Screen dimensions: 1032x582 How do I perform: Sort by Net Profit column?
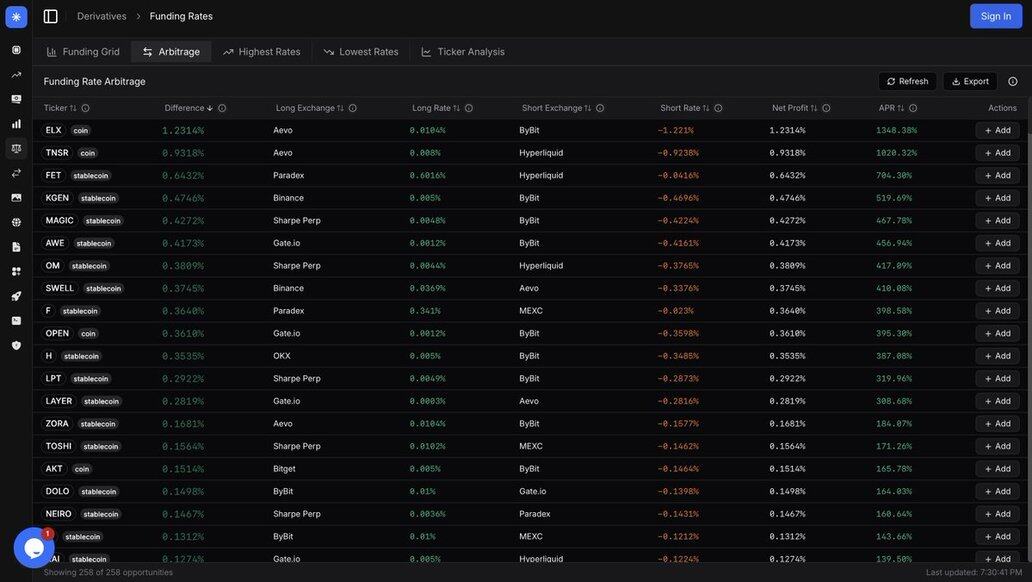795,108
